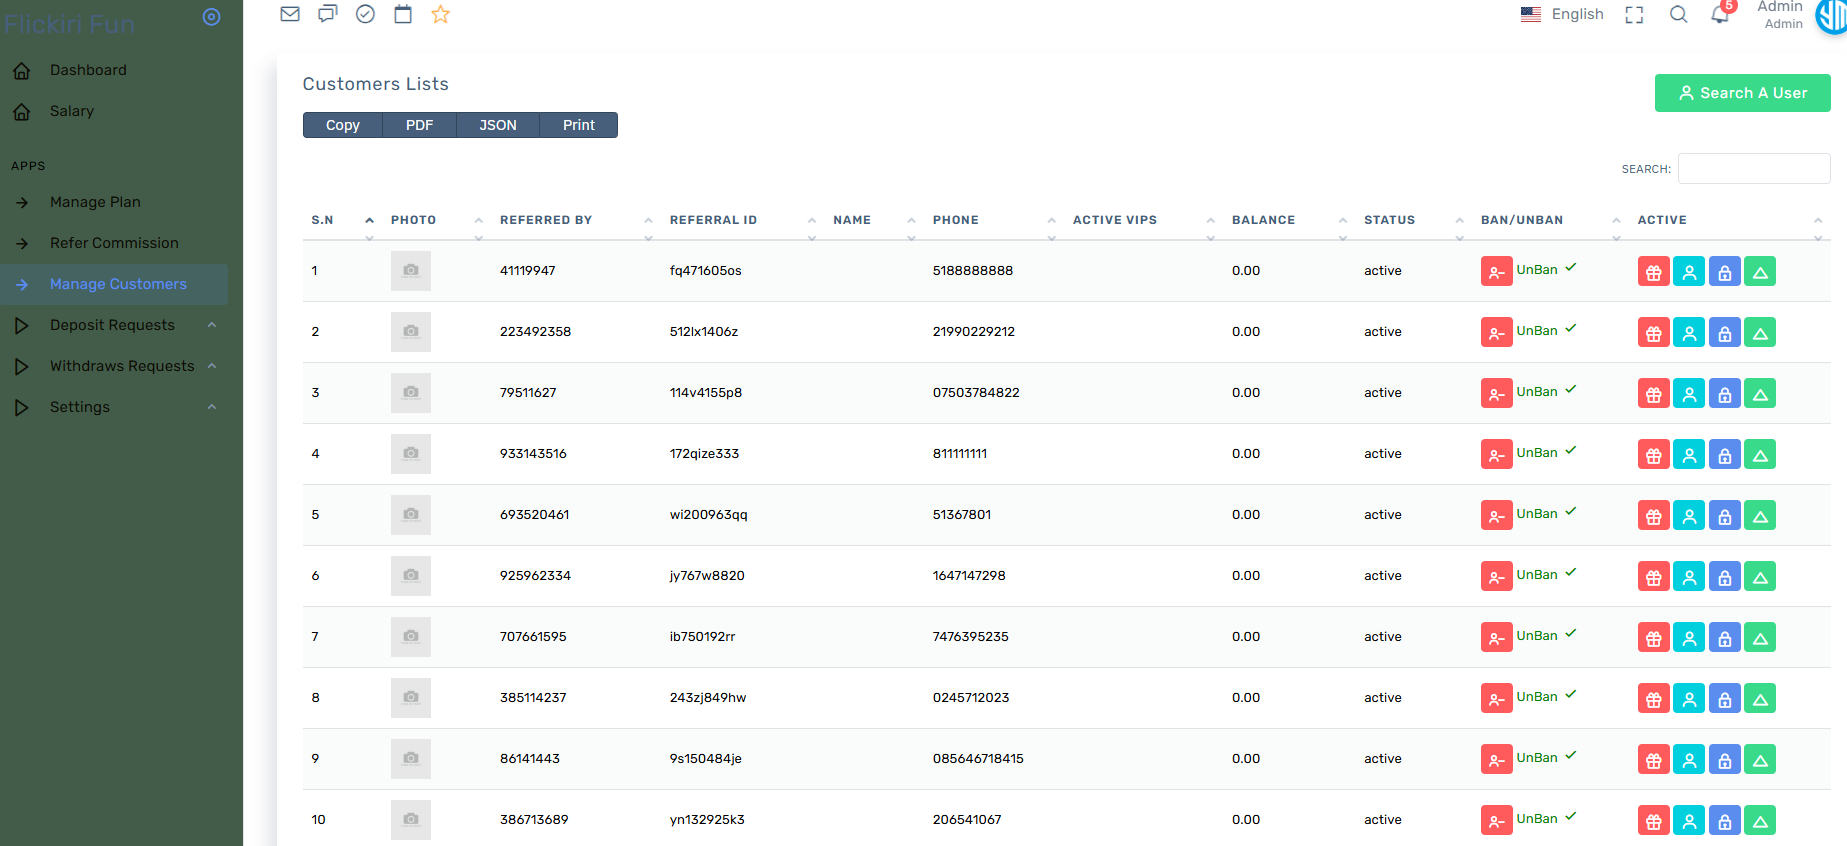Open the English language dropdown
The height and width of the screenshot is (846, 1847).
1562,14
